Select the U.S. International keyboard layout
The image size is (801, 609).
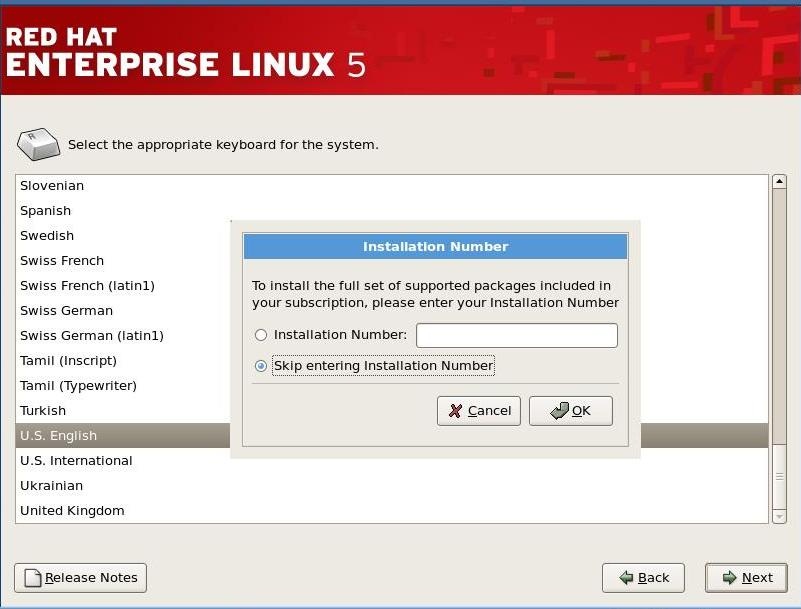click(x=76, y=460)
